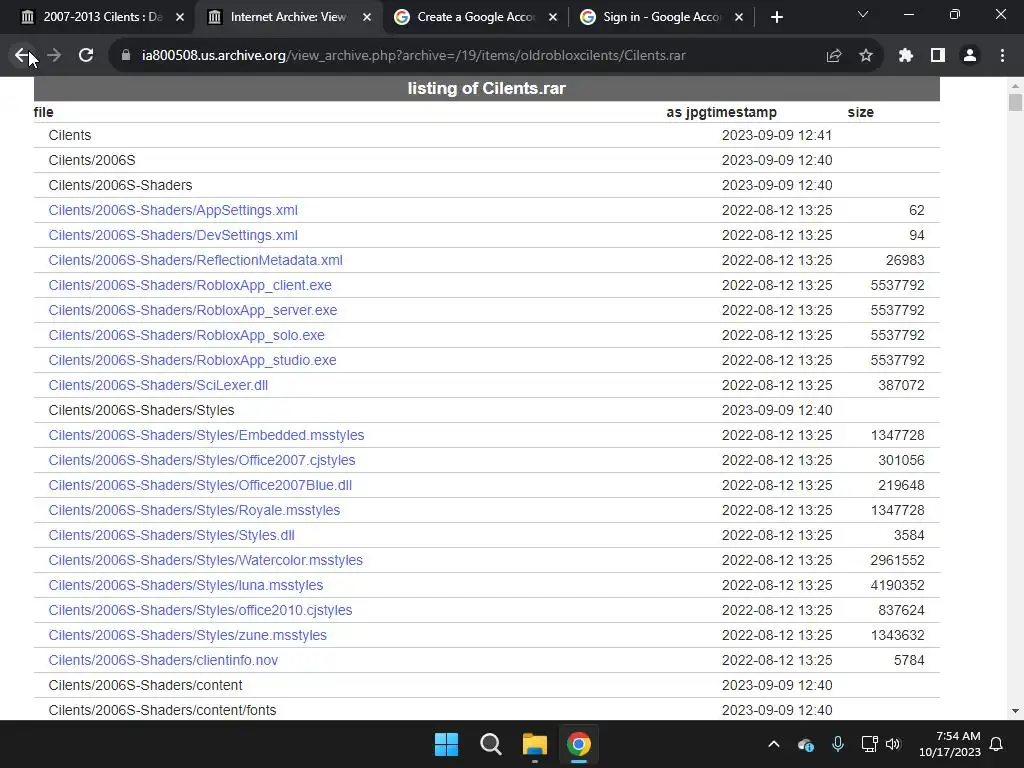Image resolution: width=1024 pixels, height=768 pixels.
Task: Open Windows taskbar Search
Action: click(490, 744)
